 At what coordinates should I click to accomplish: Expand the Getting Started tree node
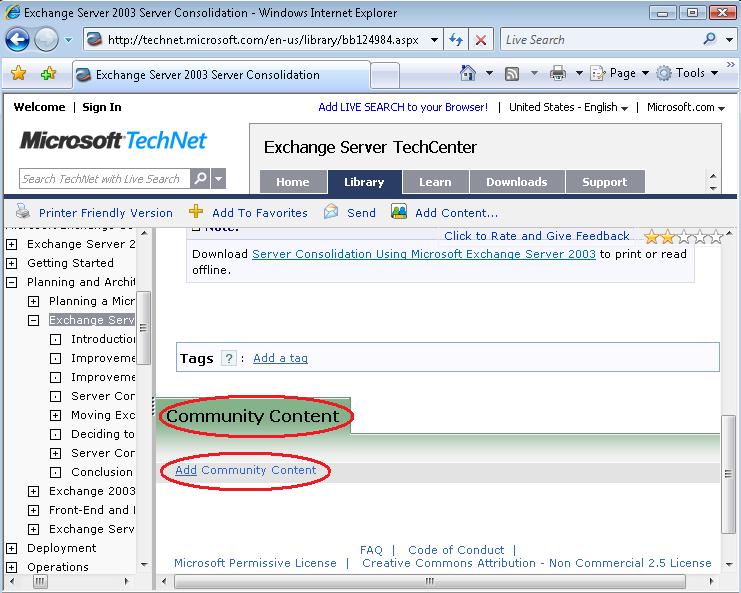click(12, 263)
